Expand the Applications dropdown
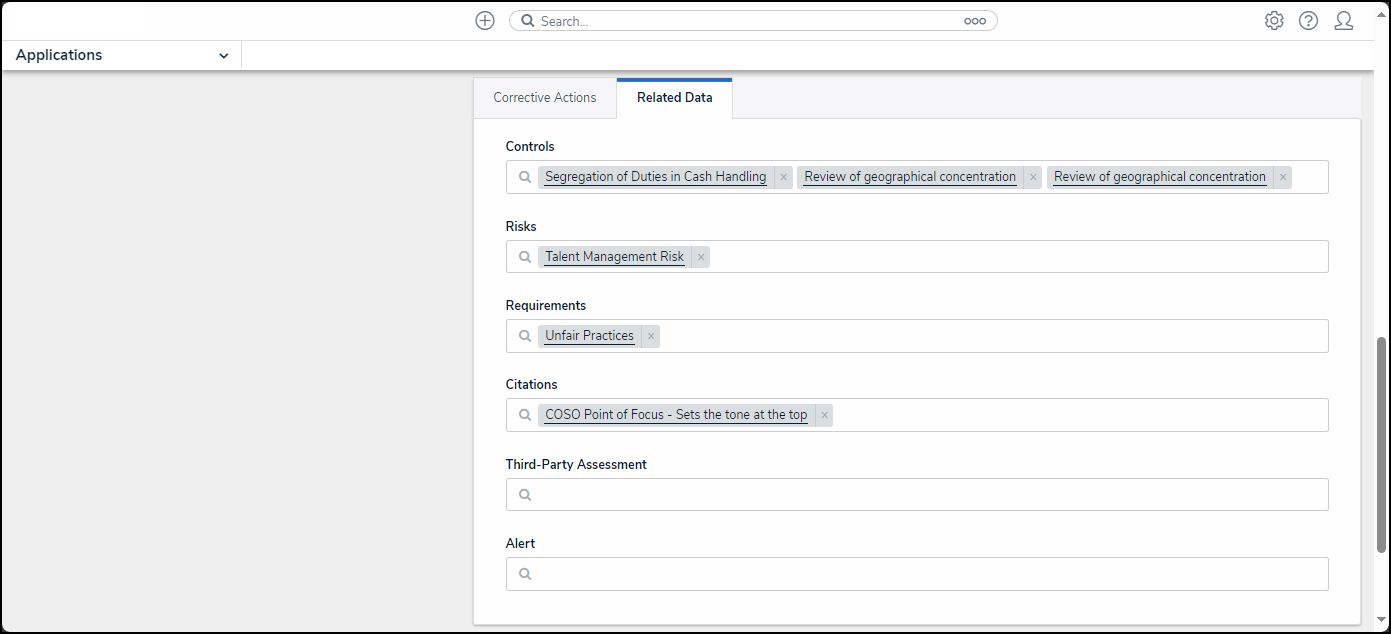This screenshot has height=634, width=1391. point(223,56)
